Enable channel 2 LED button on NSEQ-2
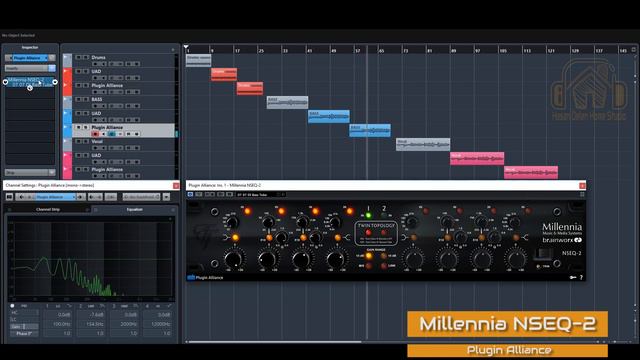Image resolution: width=640 pixels, height=360 pixels. [x=384, y=215]
